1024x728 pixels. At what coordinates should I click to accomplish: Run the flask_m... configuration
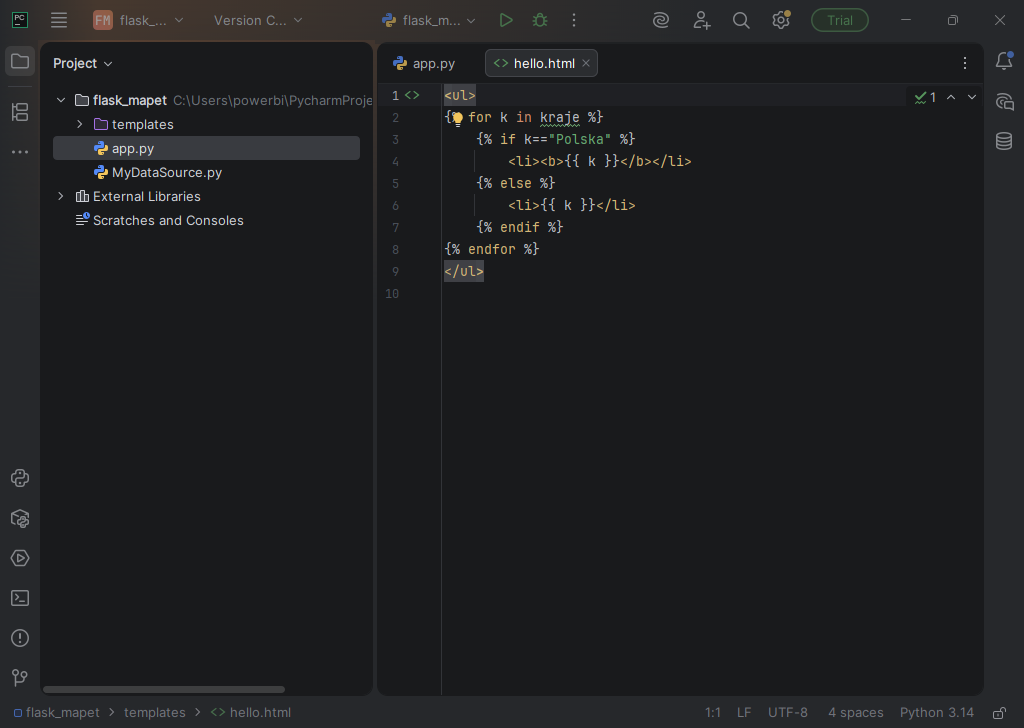click(505, 20)
